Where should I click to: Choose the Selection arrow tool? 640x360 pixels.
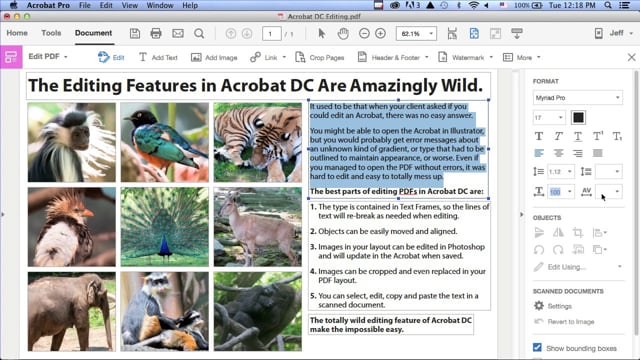pyautogui.click(x=322, y=33)
